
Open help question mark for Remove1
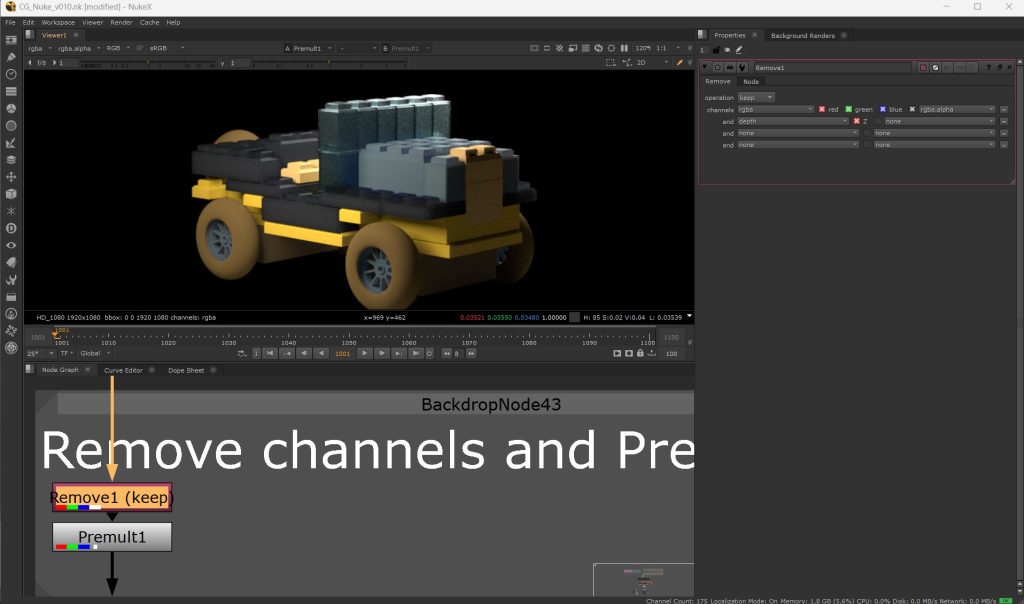[988, 67]
